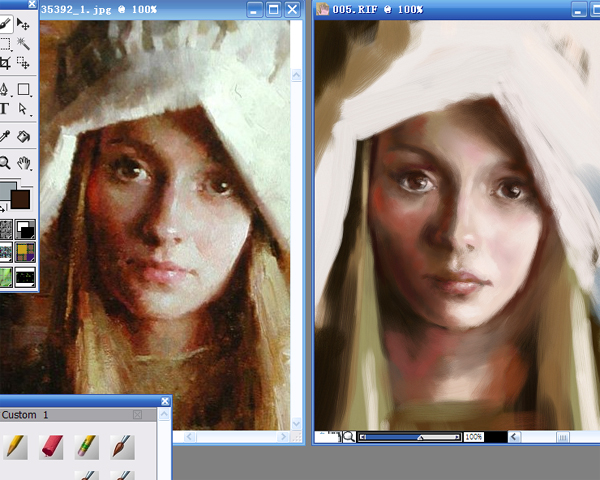This screenshot has width=600, height=480.
Task: Select the Rectangular Selection tool
Action: click(5, 44)
